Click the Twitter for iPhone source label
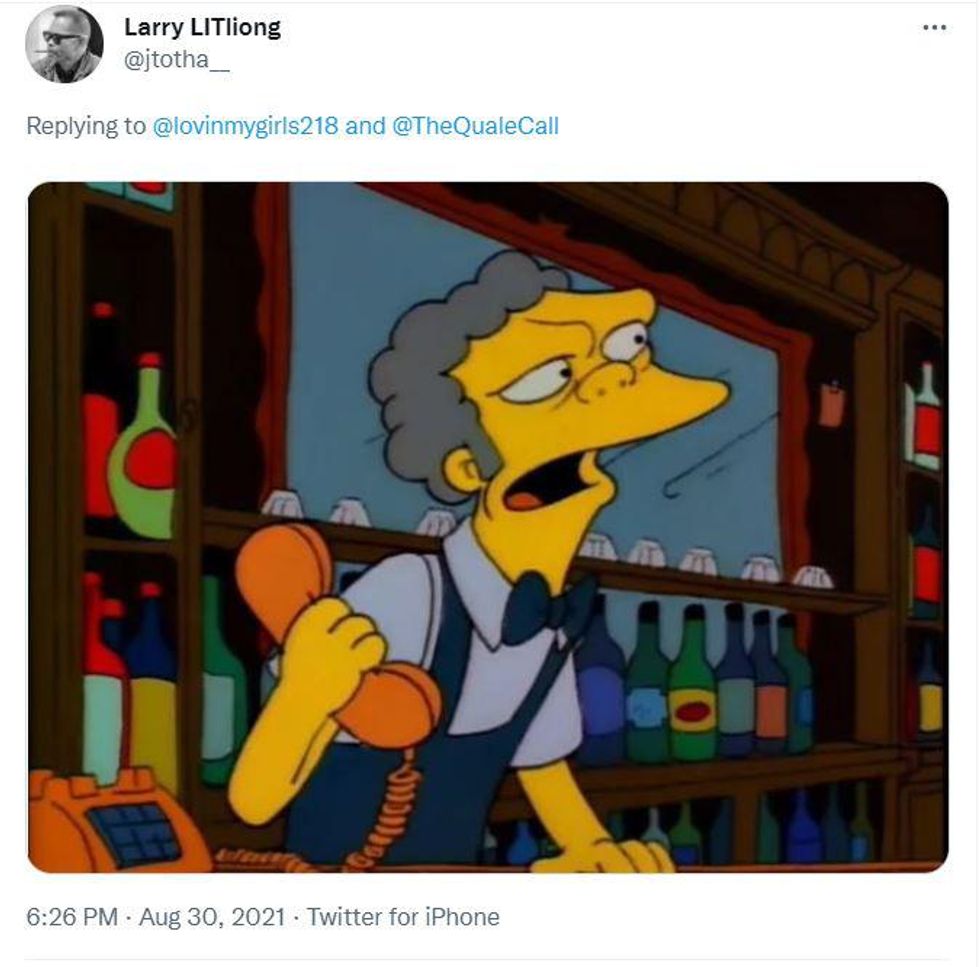This screenshot has height=967, width=980. click(403, 916)
